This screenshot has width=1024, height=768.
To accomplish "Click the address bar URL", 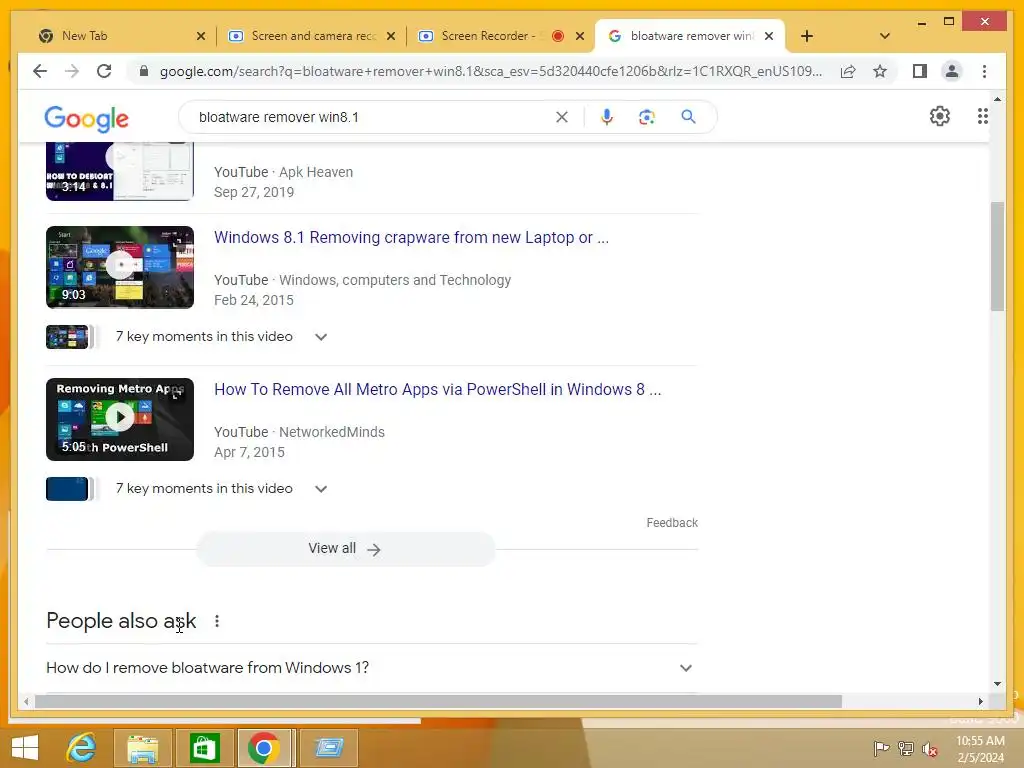I will click(490, 71).
